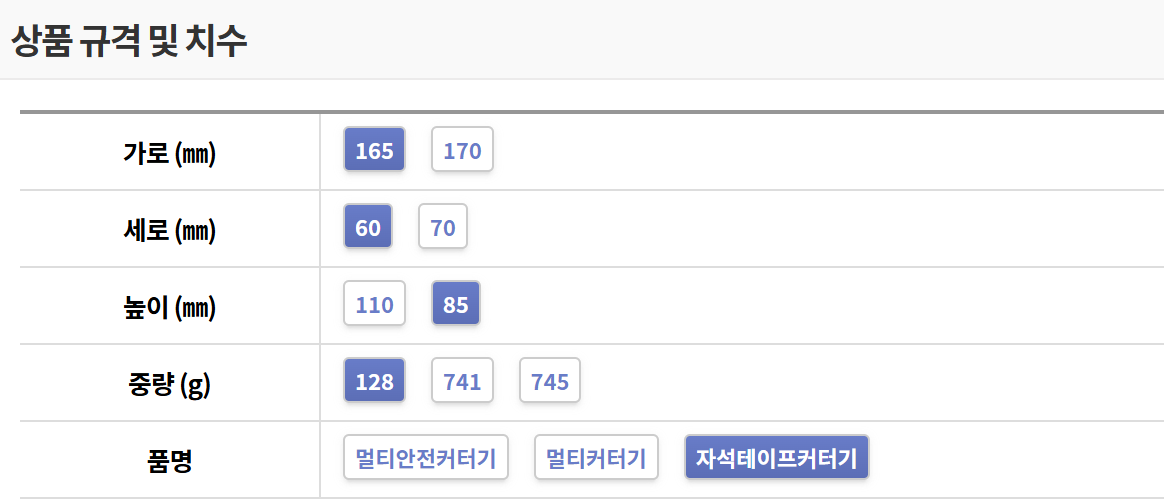Select 85 in the 높이 row
Viewport: 1164px width, 504px height.
tap(455, 305)
